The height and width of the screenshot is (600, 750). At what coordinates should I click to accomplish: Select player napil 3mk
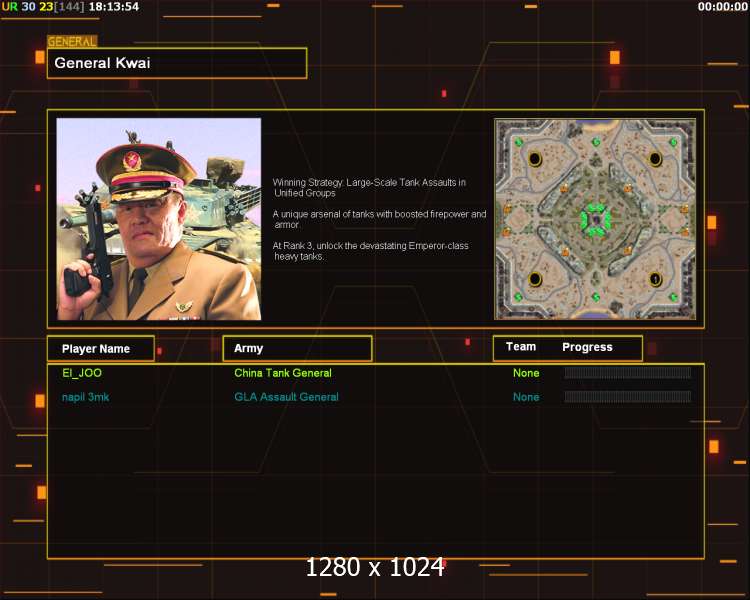(86, 397)
